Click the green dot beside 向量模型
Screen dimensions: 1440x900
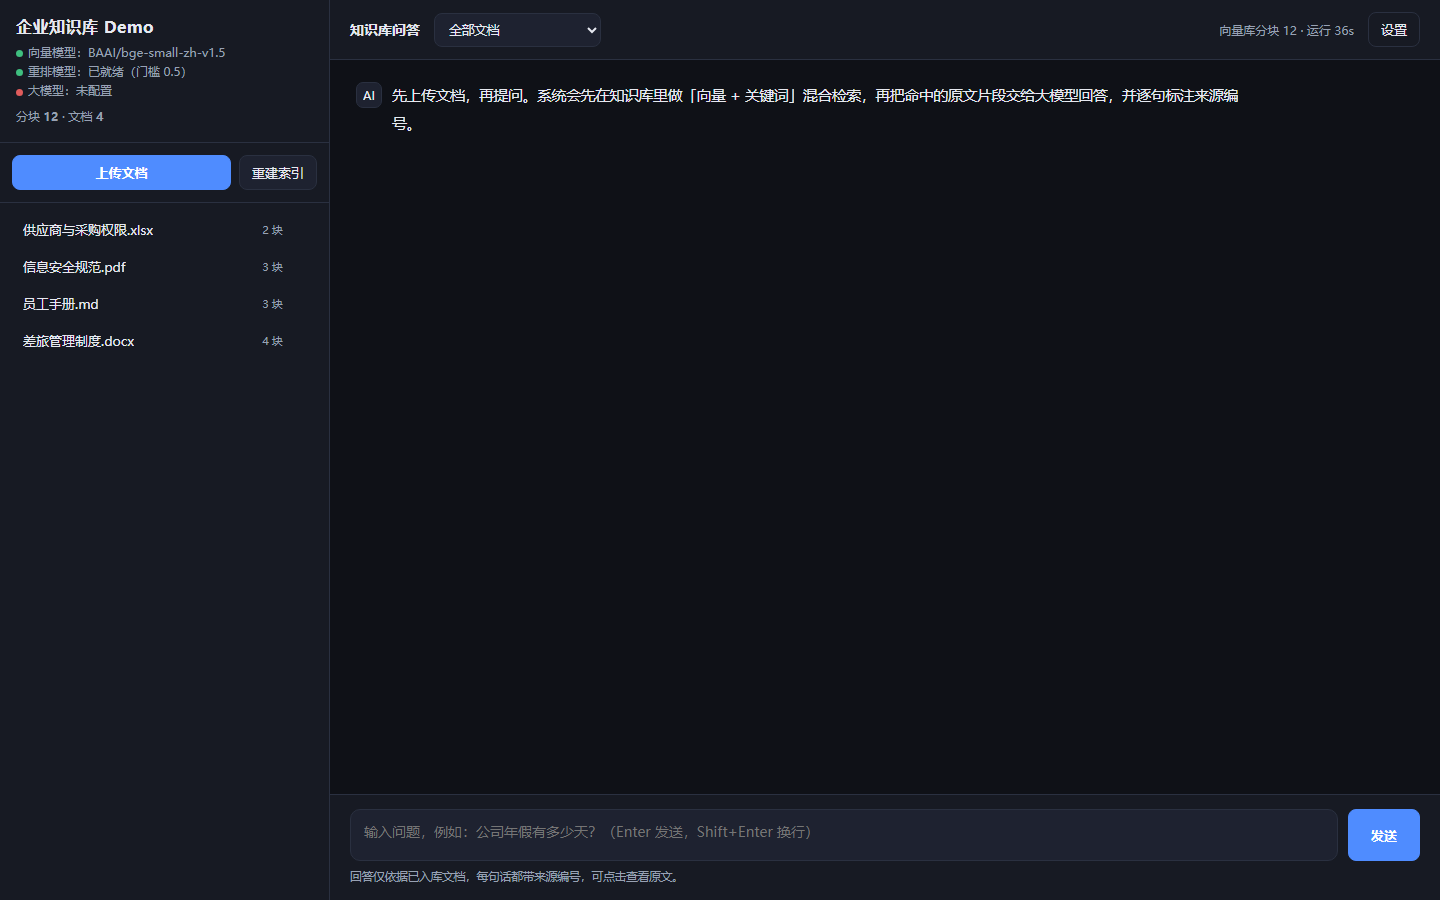[x=19, y=53]
